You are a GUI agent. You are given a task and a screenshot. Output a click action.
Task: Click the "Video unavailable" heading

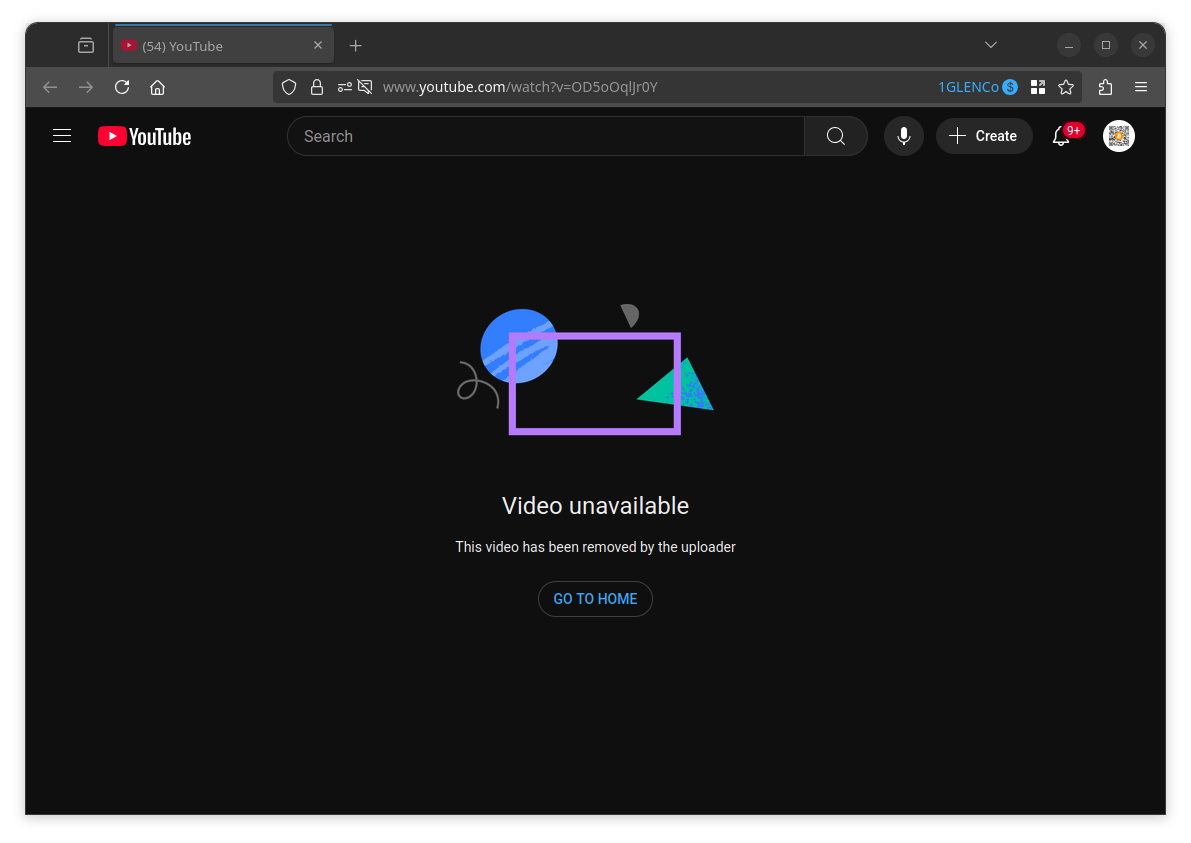point(596,506)
